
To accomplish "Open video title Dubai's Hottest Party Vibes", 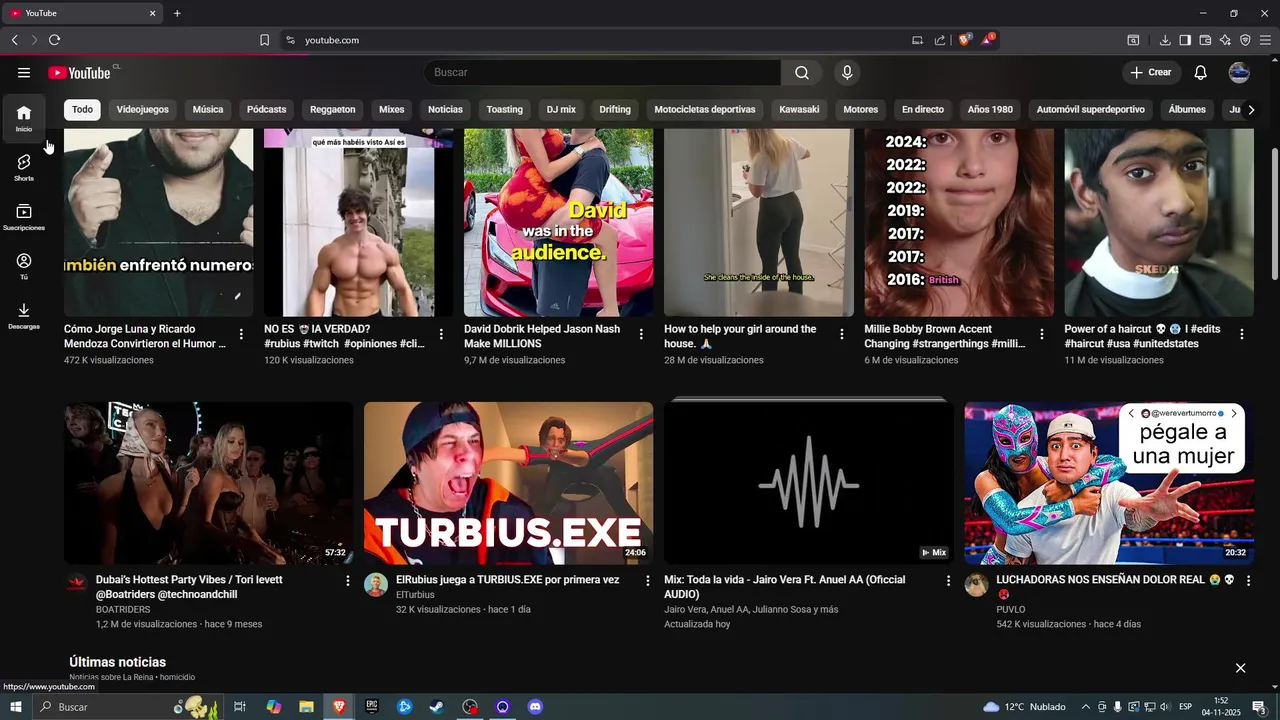I will click(189, 587).
